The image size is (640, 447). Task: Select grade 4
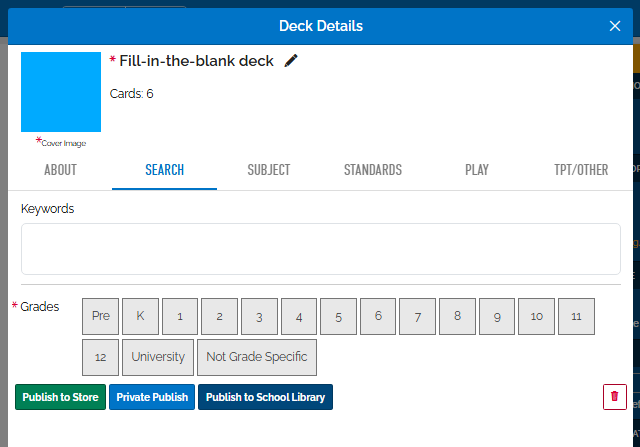pos(299,316)
